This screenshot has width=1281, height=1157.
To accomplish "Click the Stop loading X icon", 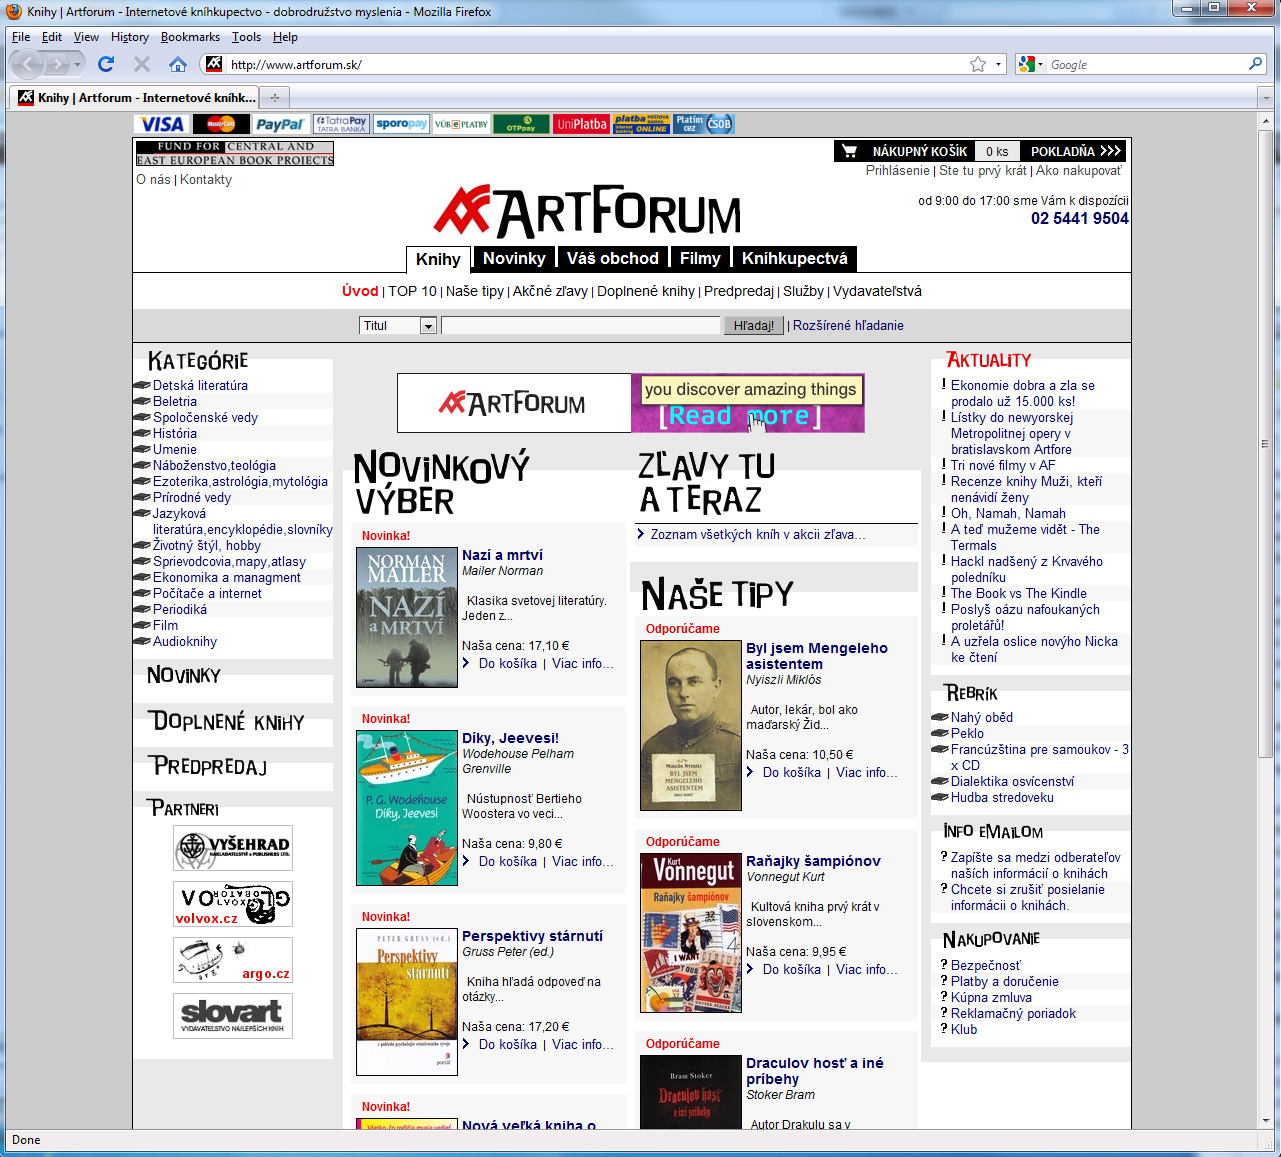I will tap(142, 64).
